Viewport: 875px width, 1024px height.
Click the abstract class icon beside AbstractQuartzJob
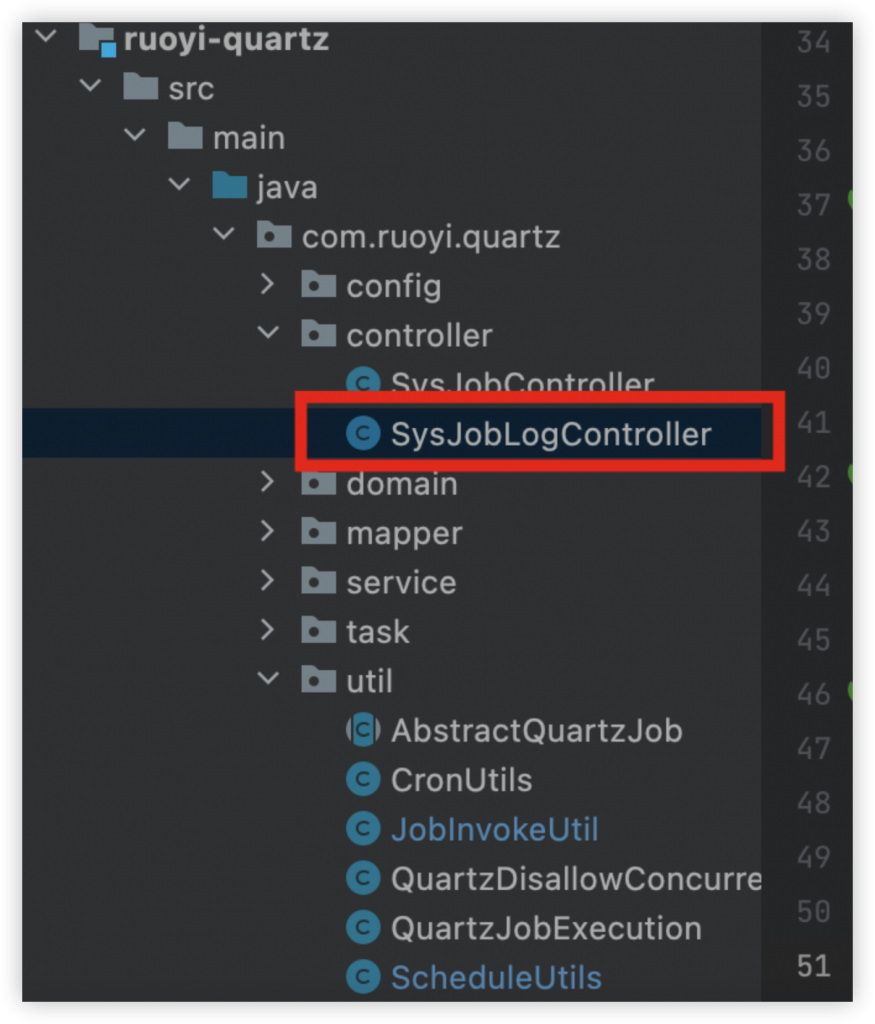362,730
